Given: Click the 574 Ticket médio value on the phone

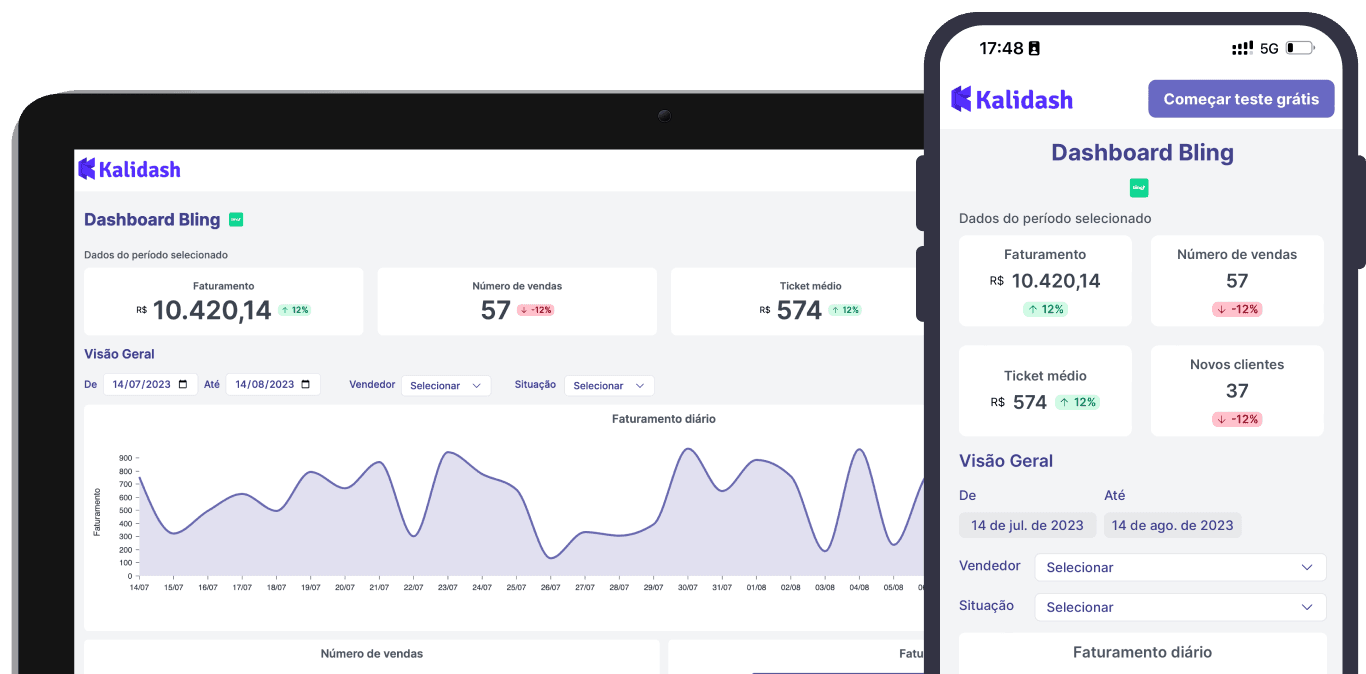Looking at the screenshot, I should point(1030,402).
